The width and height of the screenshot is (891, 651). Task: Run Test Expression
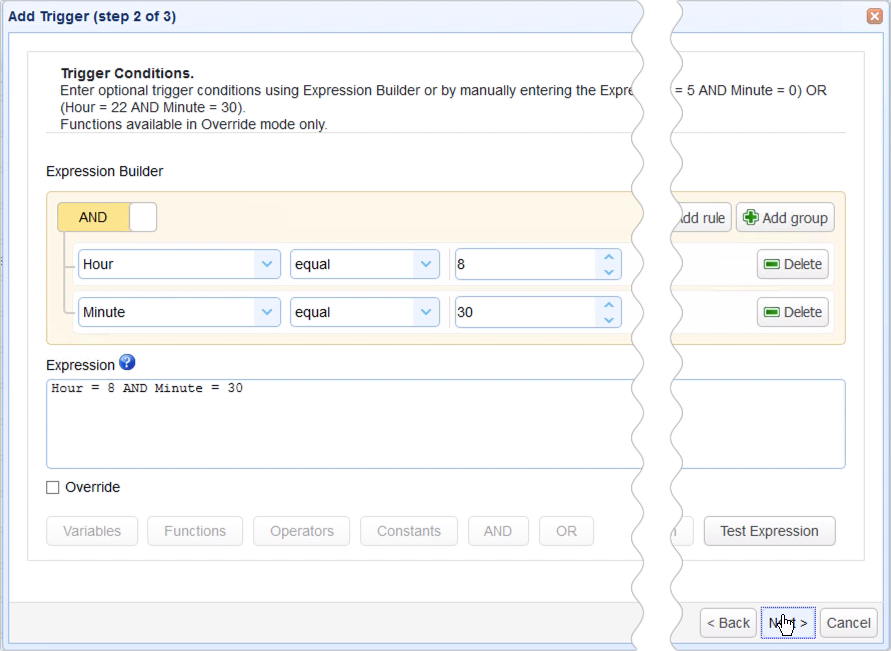[x=769, y=531]
